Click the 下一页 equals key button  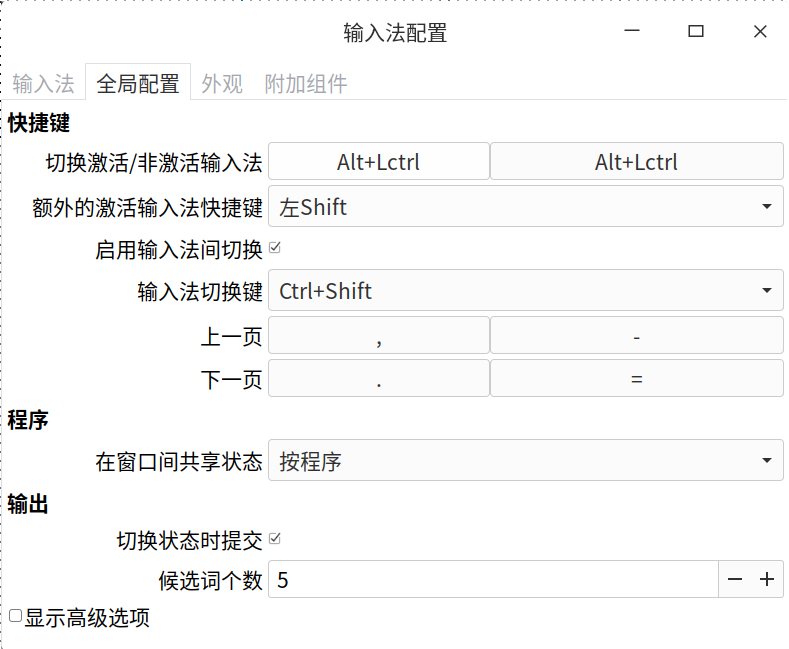pyautogui.click(x=636, y=379)
